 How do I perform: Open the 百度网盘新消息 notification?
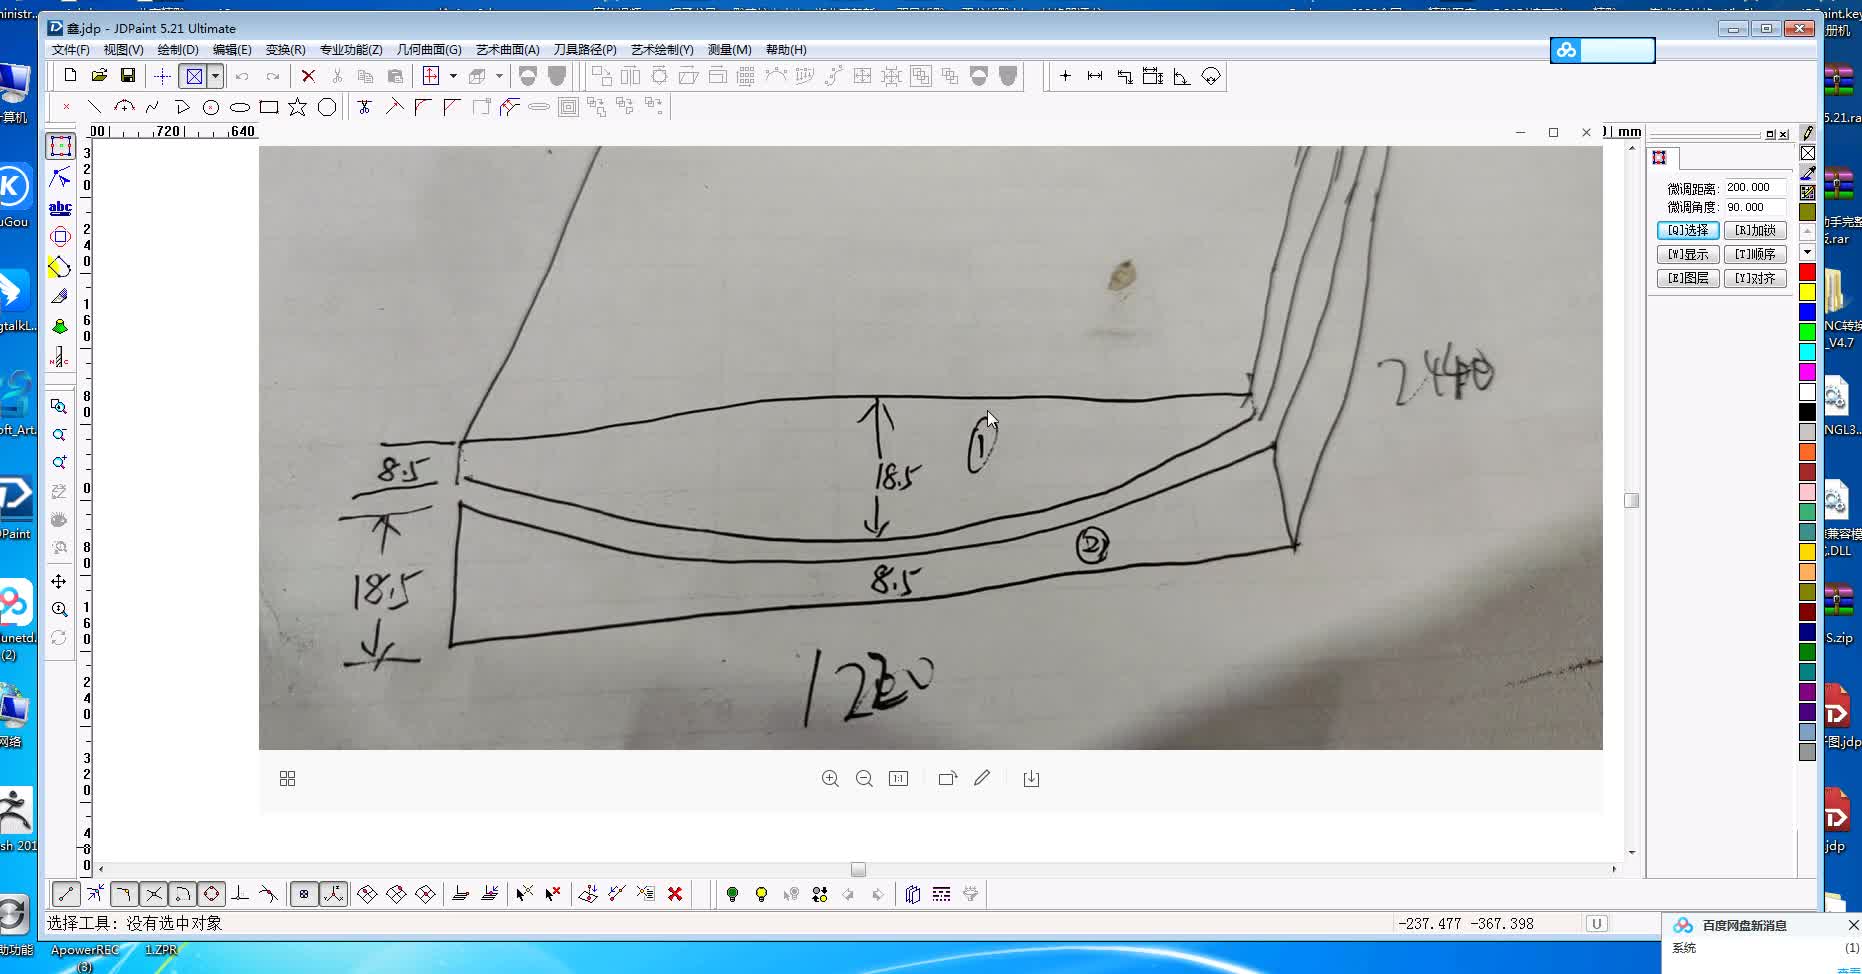coord(1744,925)
